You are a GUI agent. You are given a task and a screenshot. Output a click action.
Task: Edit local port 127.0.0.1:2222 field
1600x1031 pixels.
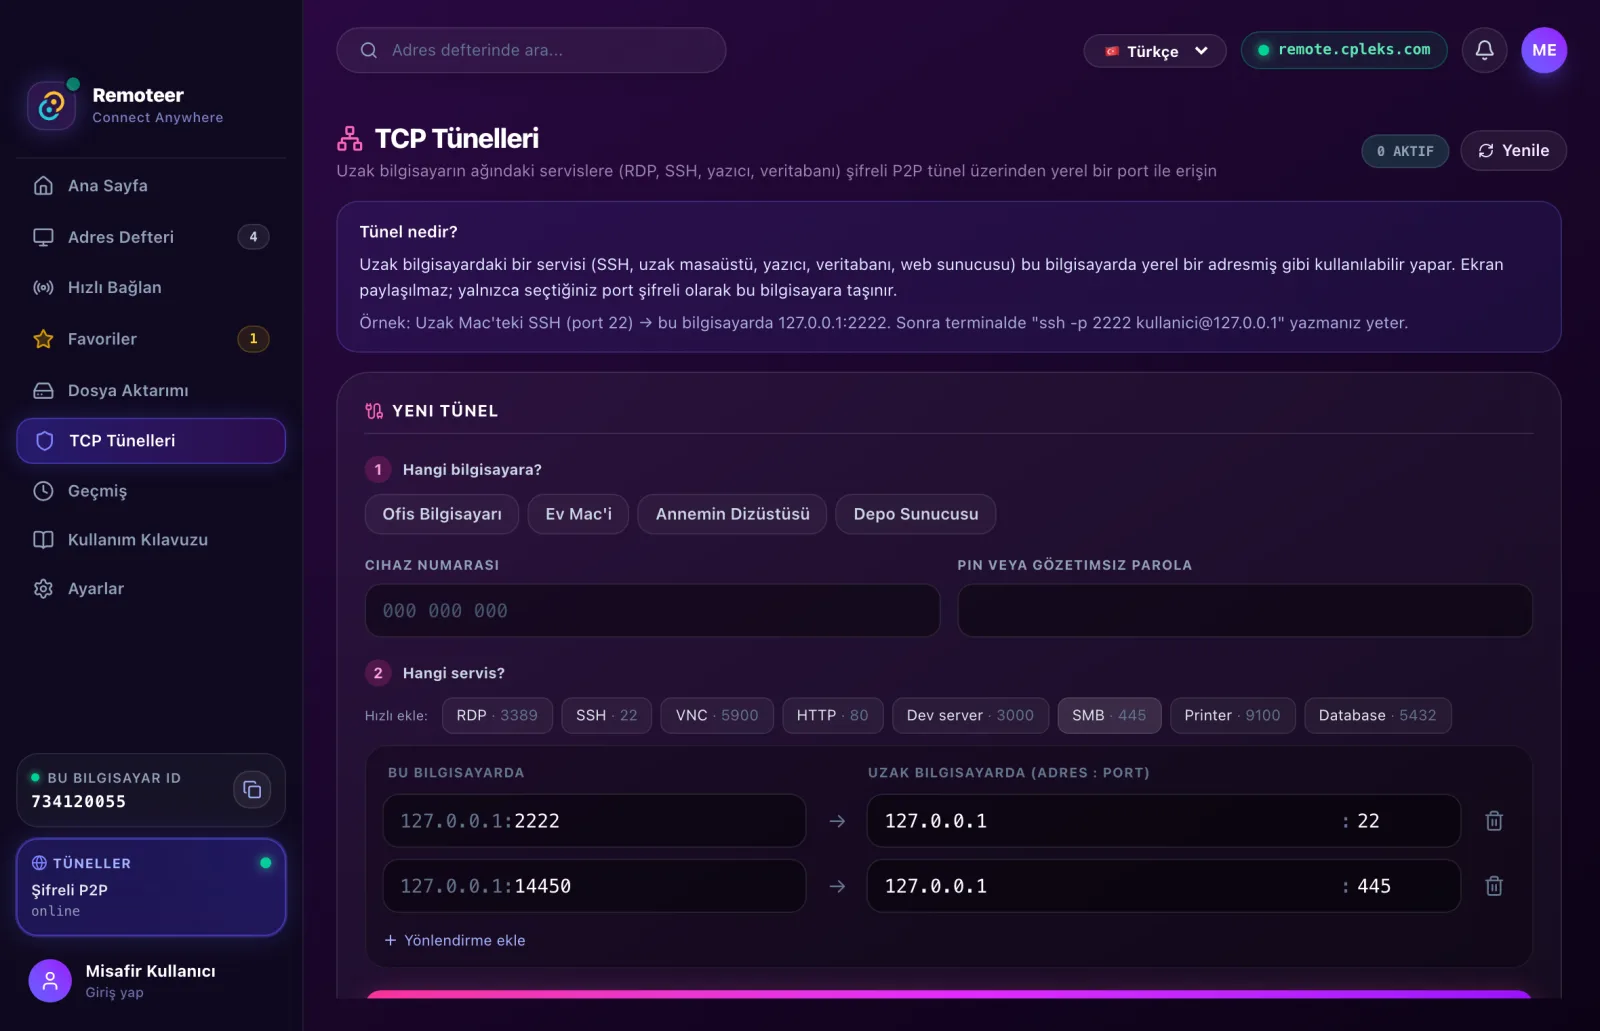pos(594,821)
